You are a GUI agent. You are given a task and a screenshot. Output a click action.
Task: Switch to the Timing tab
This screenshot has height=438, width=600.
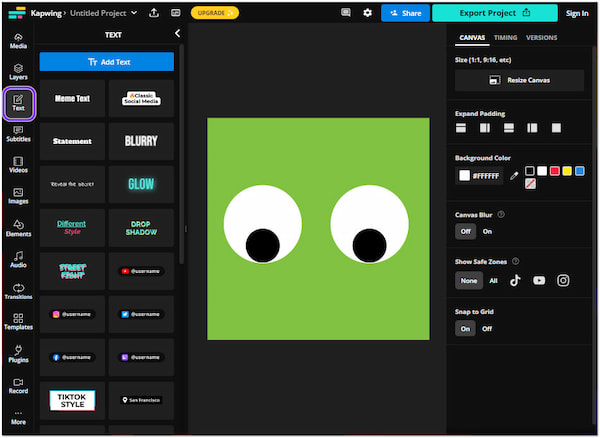pyautogui.click(x=506, y=38)
